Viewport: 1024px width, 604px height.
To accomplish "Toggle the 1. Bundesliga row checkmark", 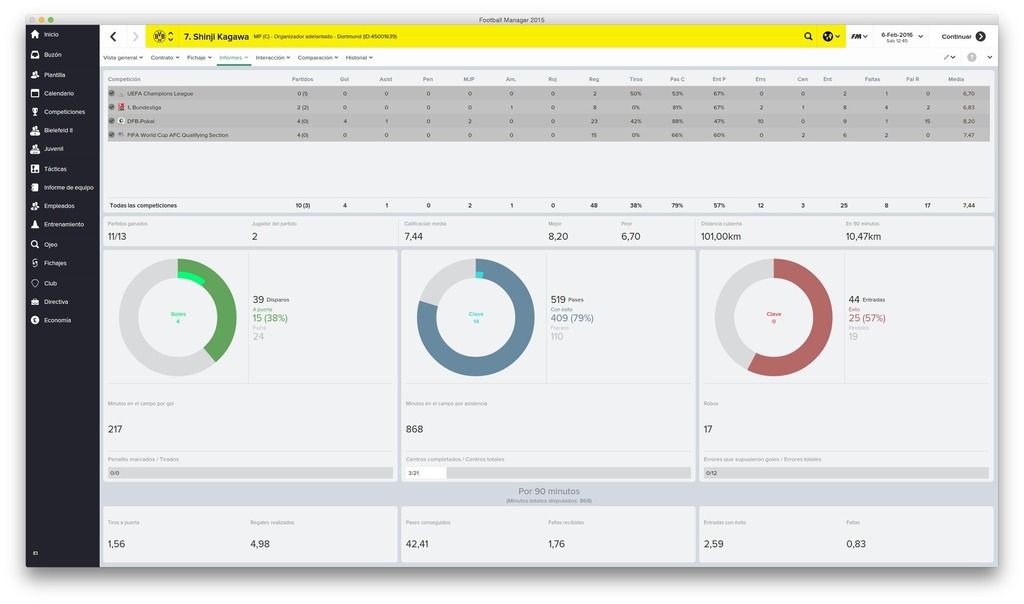I will pos(112,107).
